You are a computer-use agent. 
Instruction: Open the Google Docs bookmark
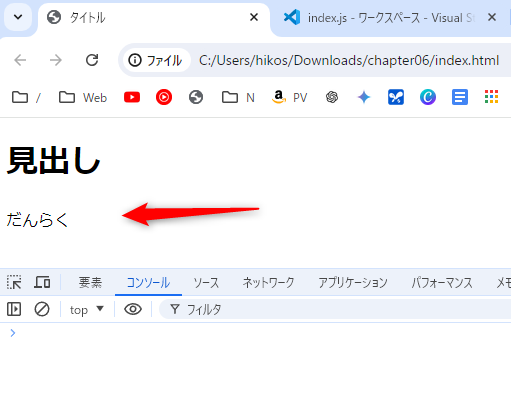point(460,97)
